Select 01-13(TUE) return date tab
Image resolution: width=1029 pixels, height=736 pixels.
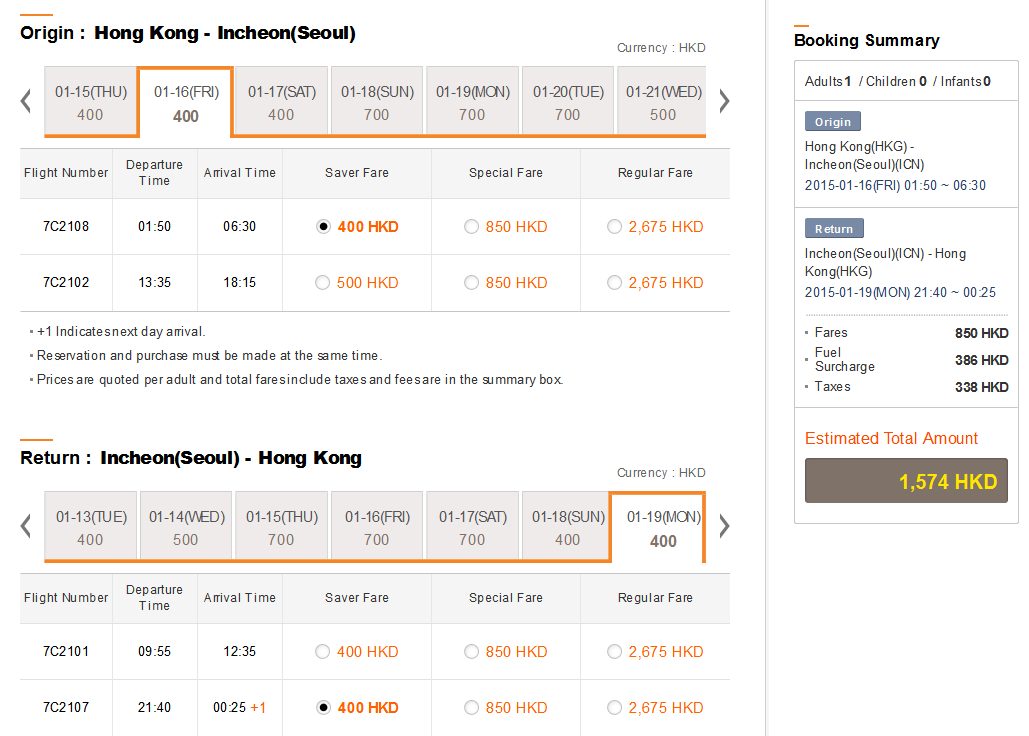click(90, 527)
